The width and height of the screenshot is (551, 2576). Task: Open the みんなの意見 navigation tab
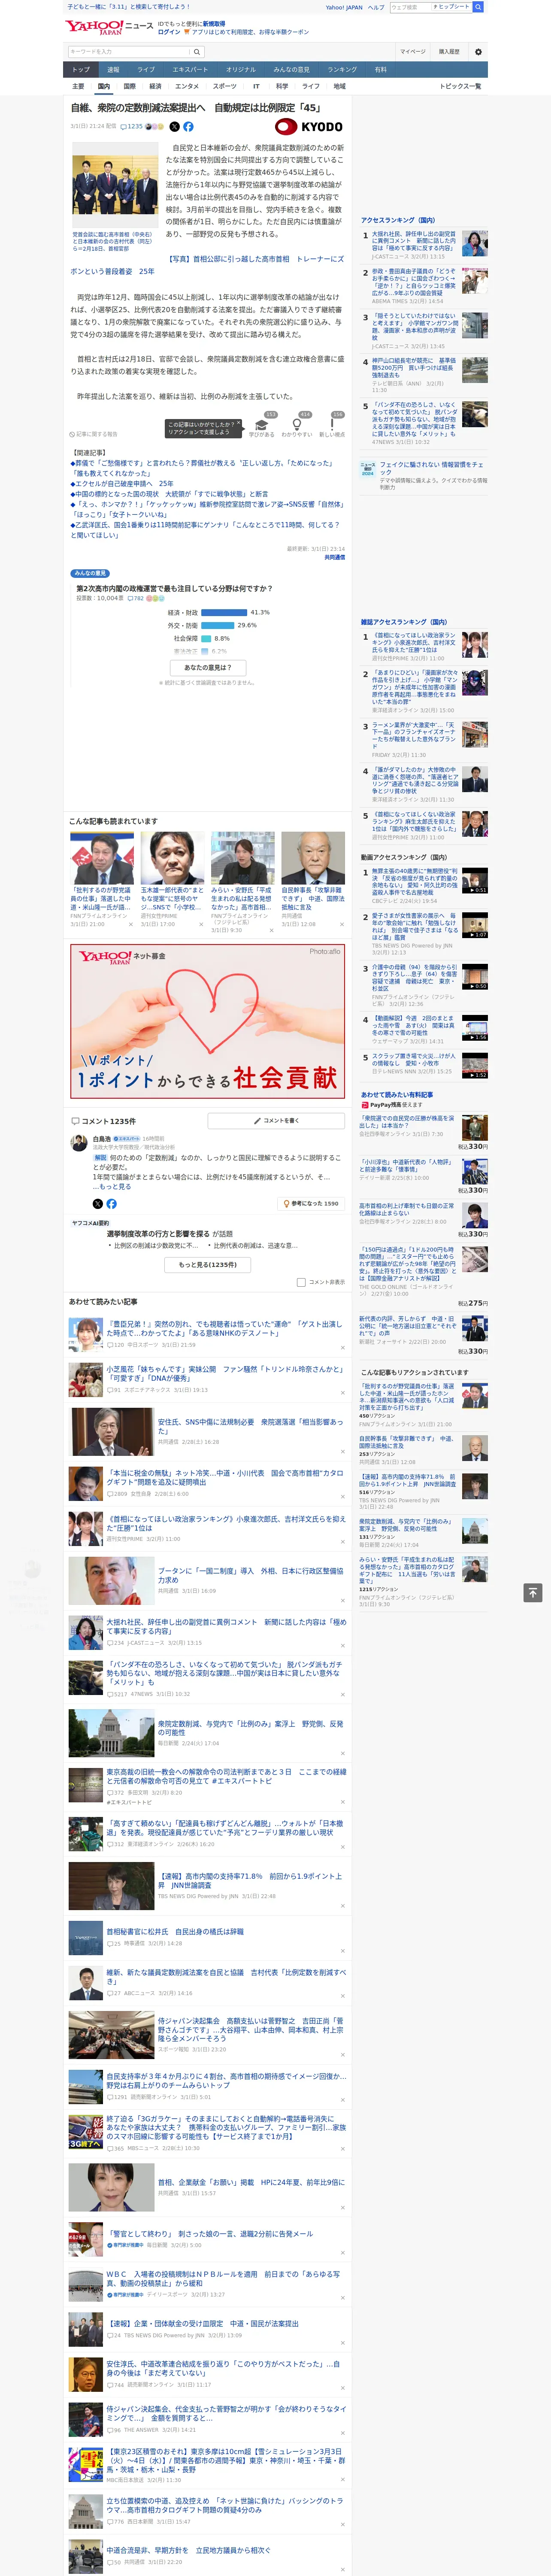point(292,69)
